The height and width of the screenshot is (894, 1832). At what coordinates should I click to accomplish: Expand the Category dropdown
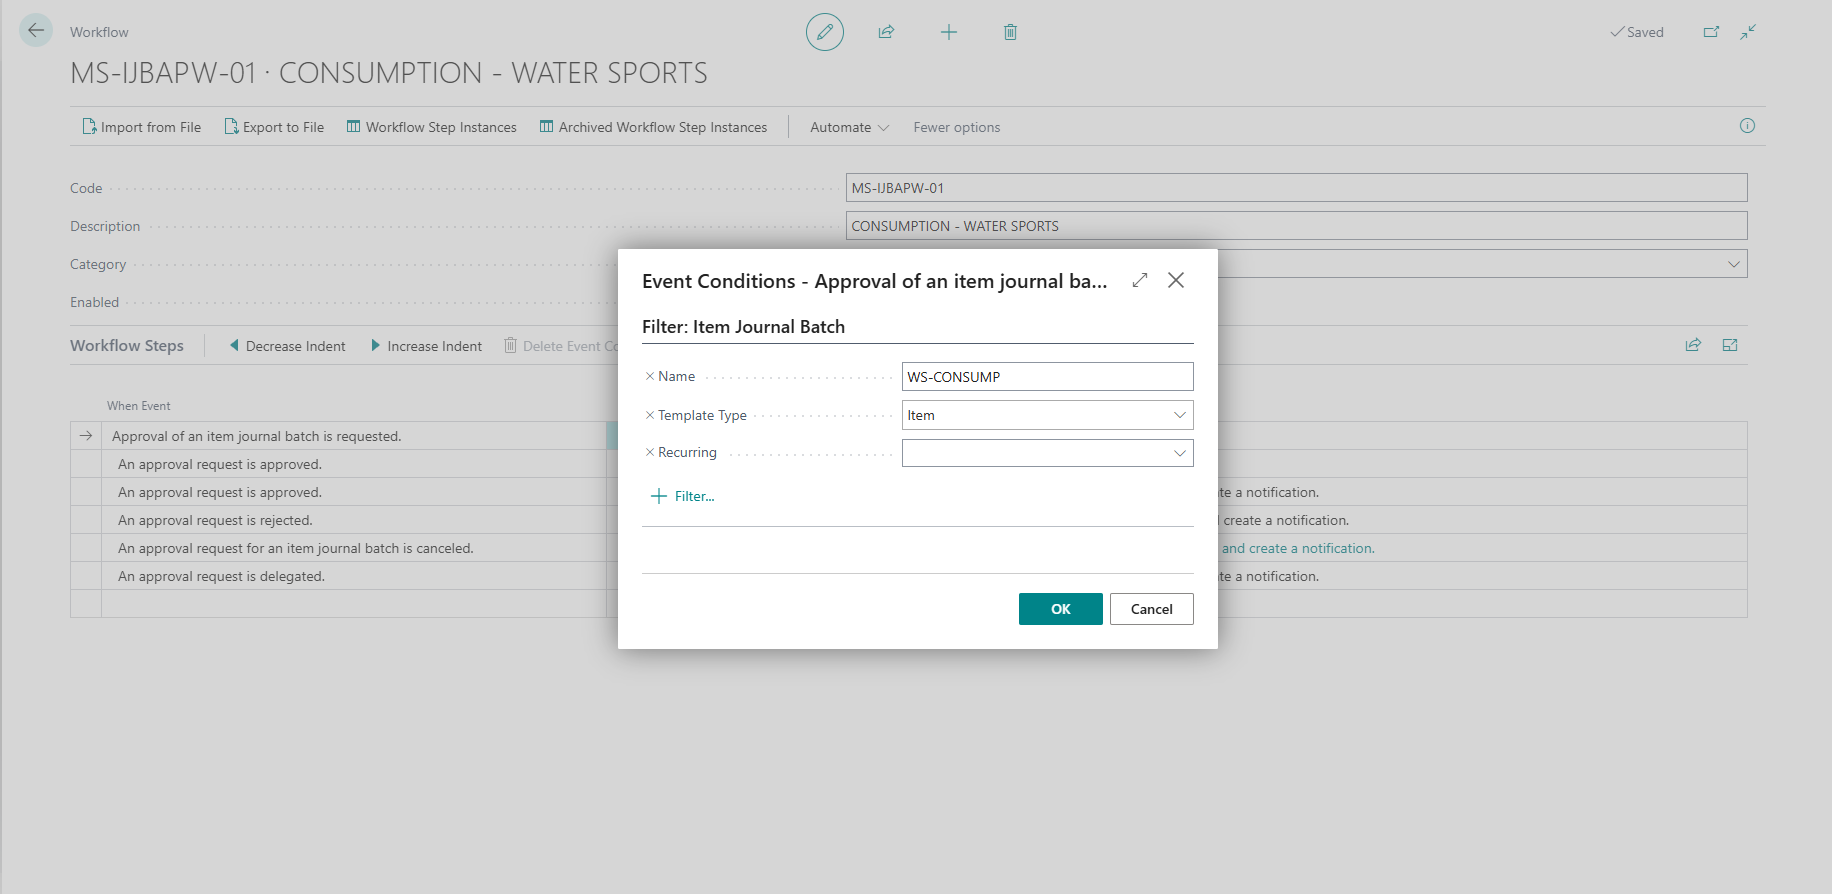(x=1734, y=264)
